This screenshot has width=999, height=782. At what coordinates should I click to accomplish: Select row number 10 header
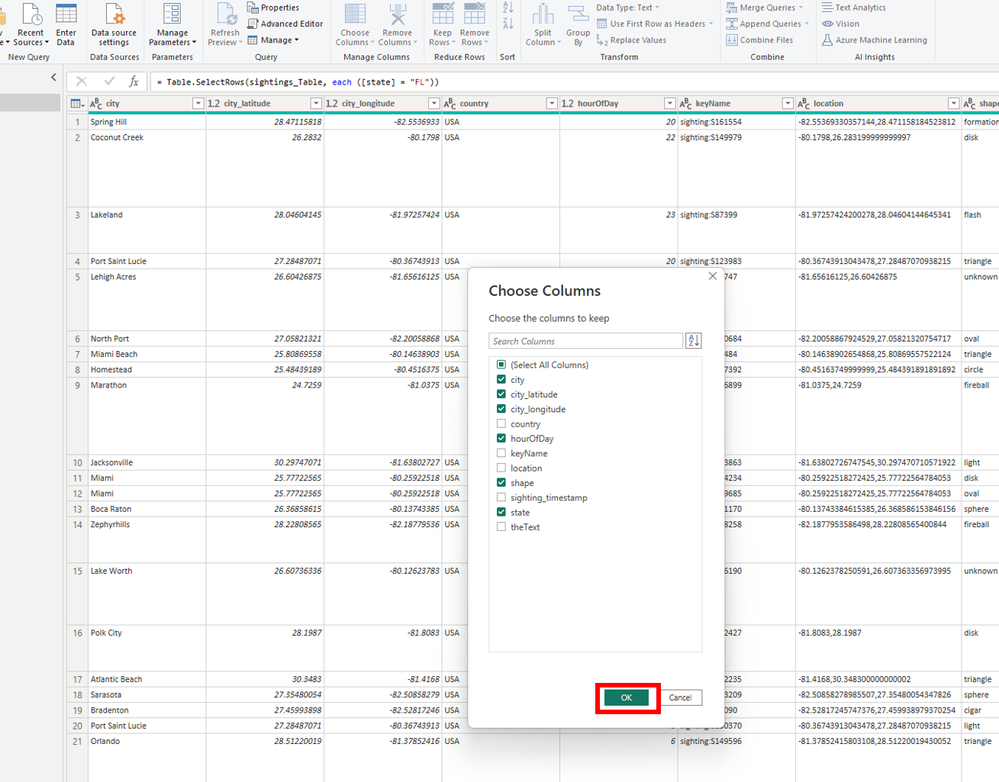(77, 462)
